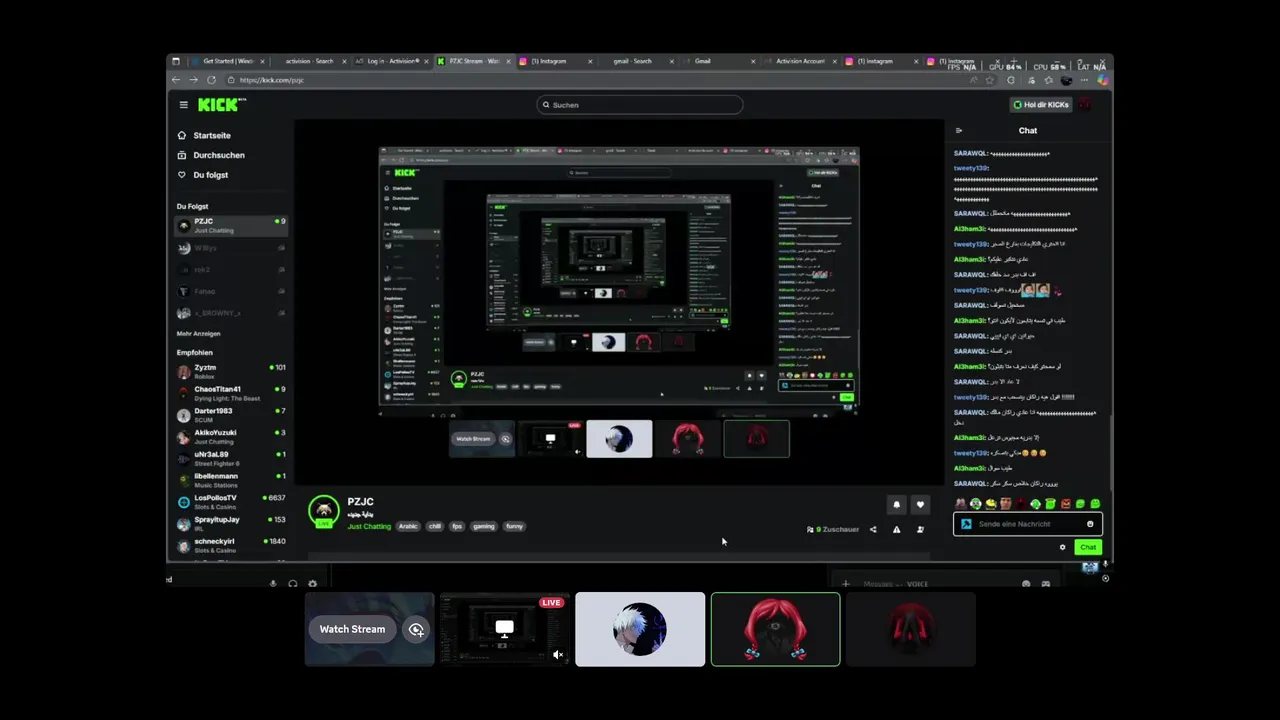This screenshot has width=1280, height=720.
Task: Open schneckyirl channel in recommended list
Action: point(231,545)
